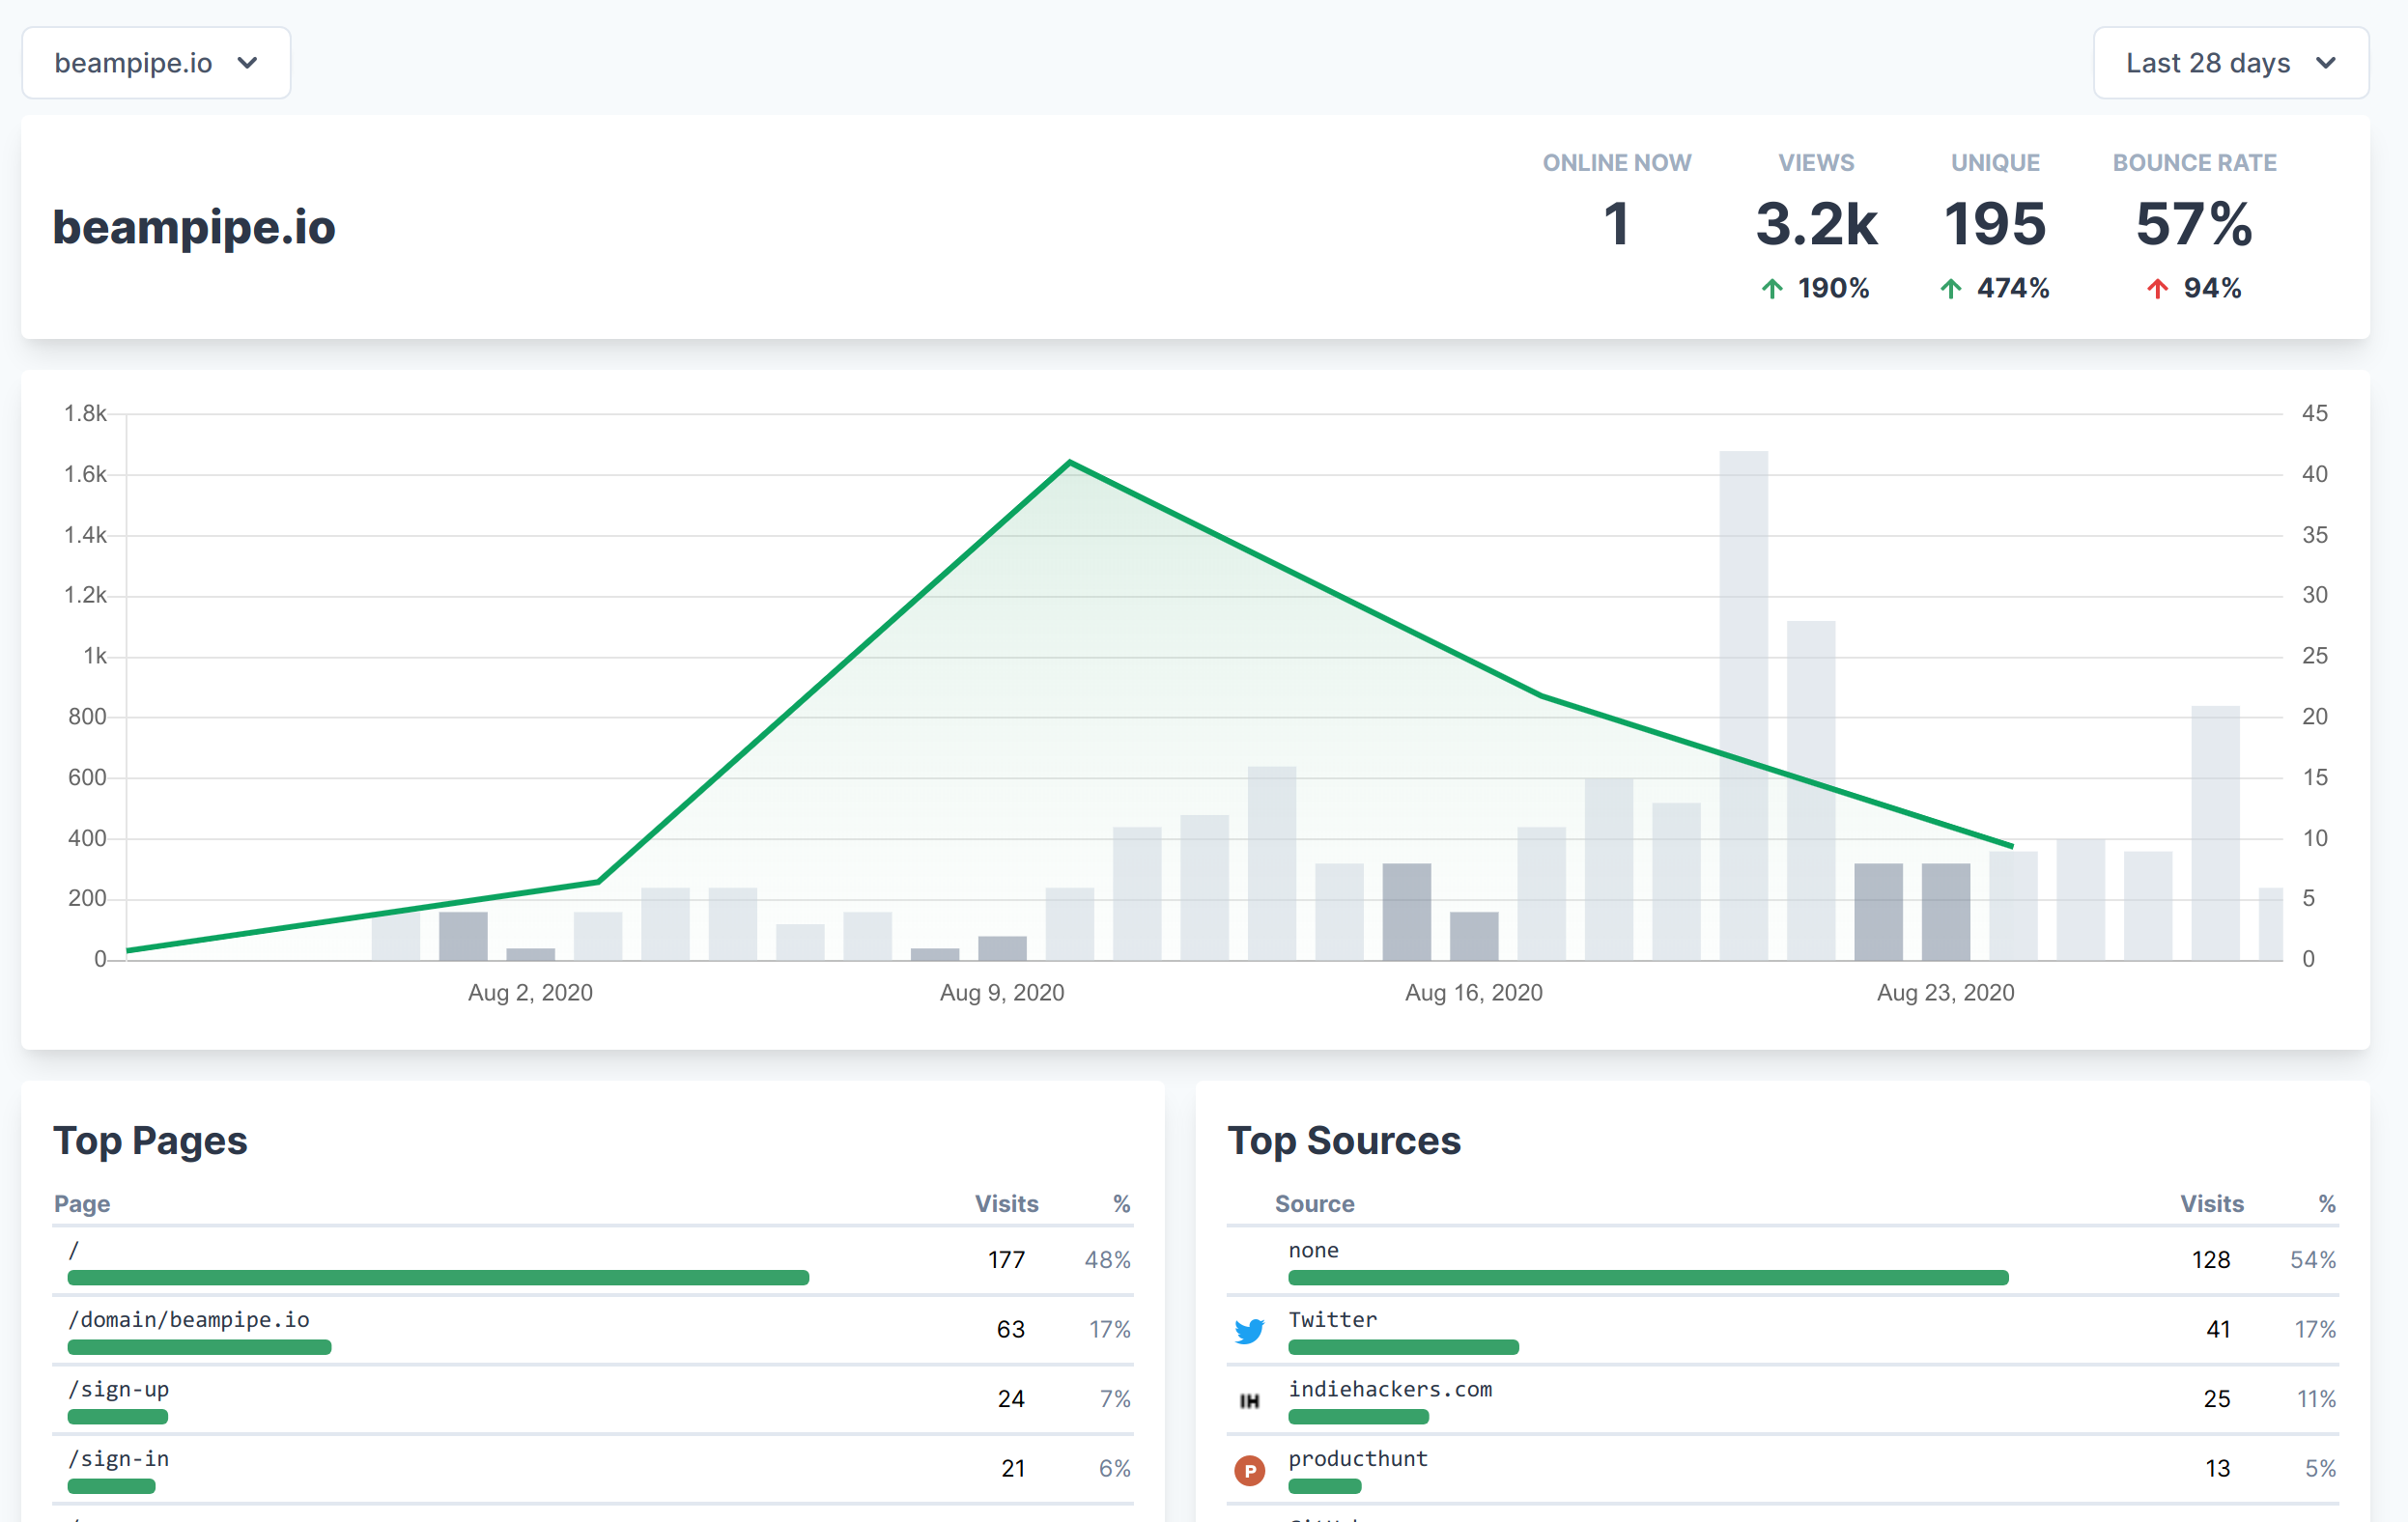The width and height of the screenshot is (2408, 1522).
Task: Click the Indie Hackers logo icon
Action: point(1249,1401)
